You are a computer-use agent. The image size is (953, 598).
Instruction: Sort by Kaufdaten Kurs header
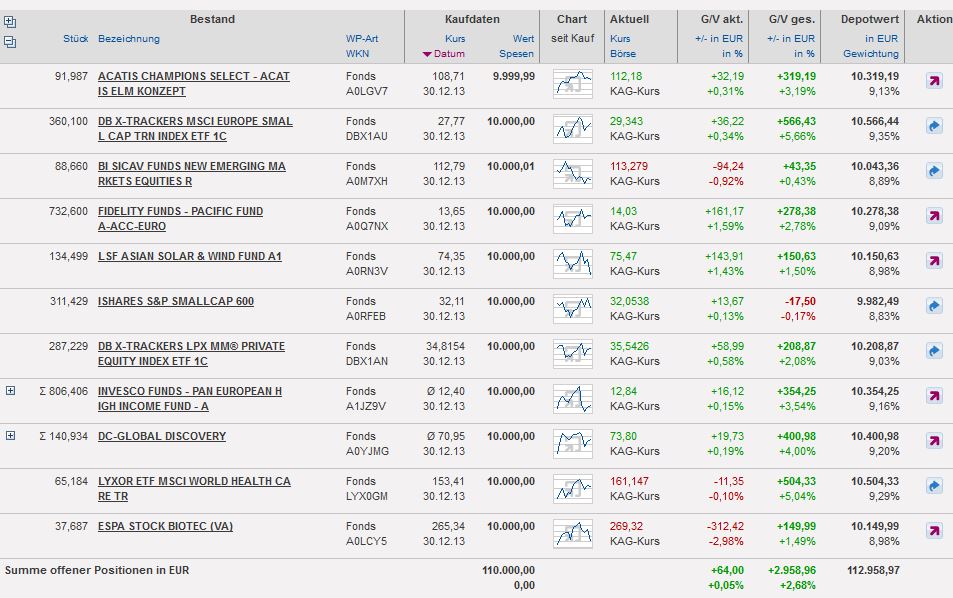click(455, 38)
